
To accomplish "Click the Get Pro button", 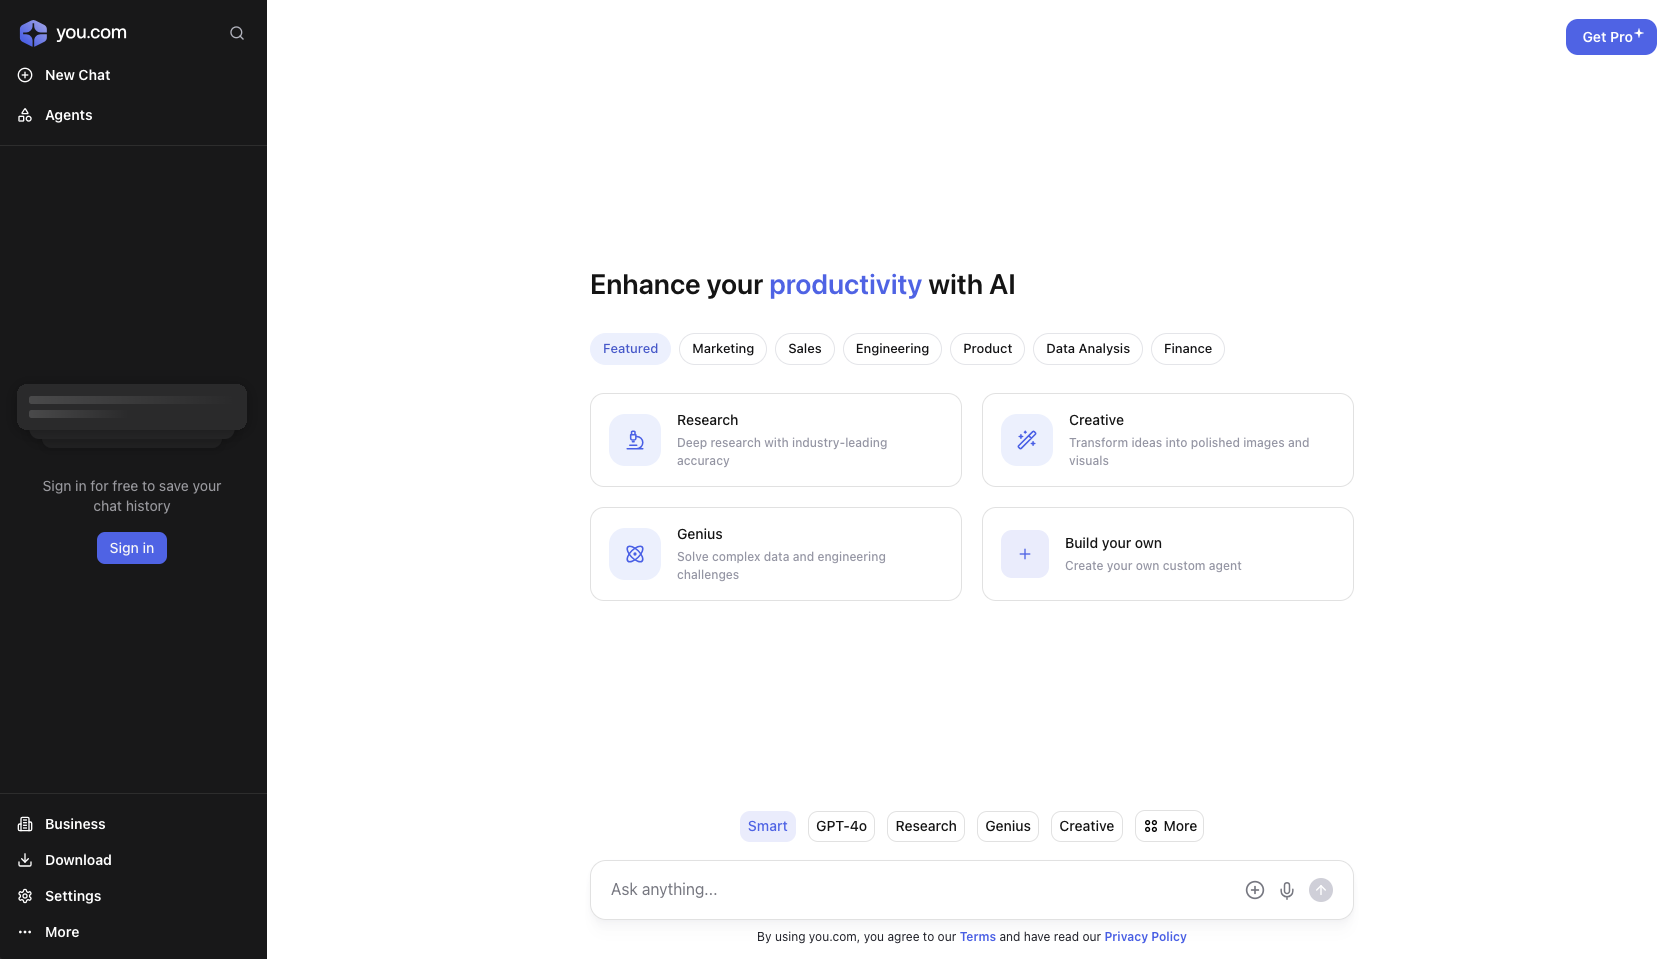I will pyautogui.click(x=1611, y=37).
